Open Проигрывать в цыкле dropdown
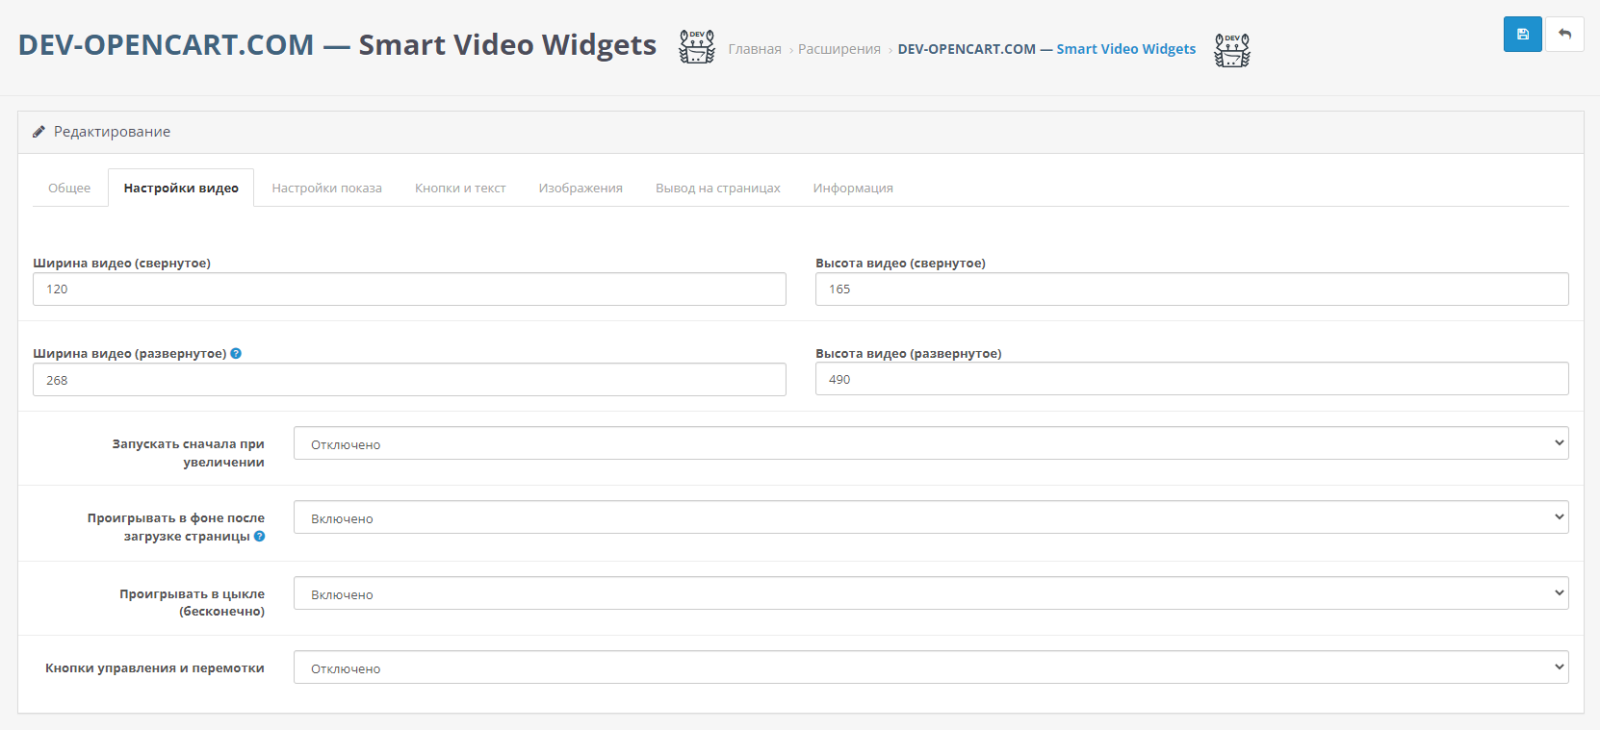This screenshot has height=731, width=1600. click(931, 594)
